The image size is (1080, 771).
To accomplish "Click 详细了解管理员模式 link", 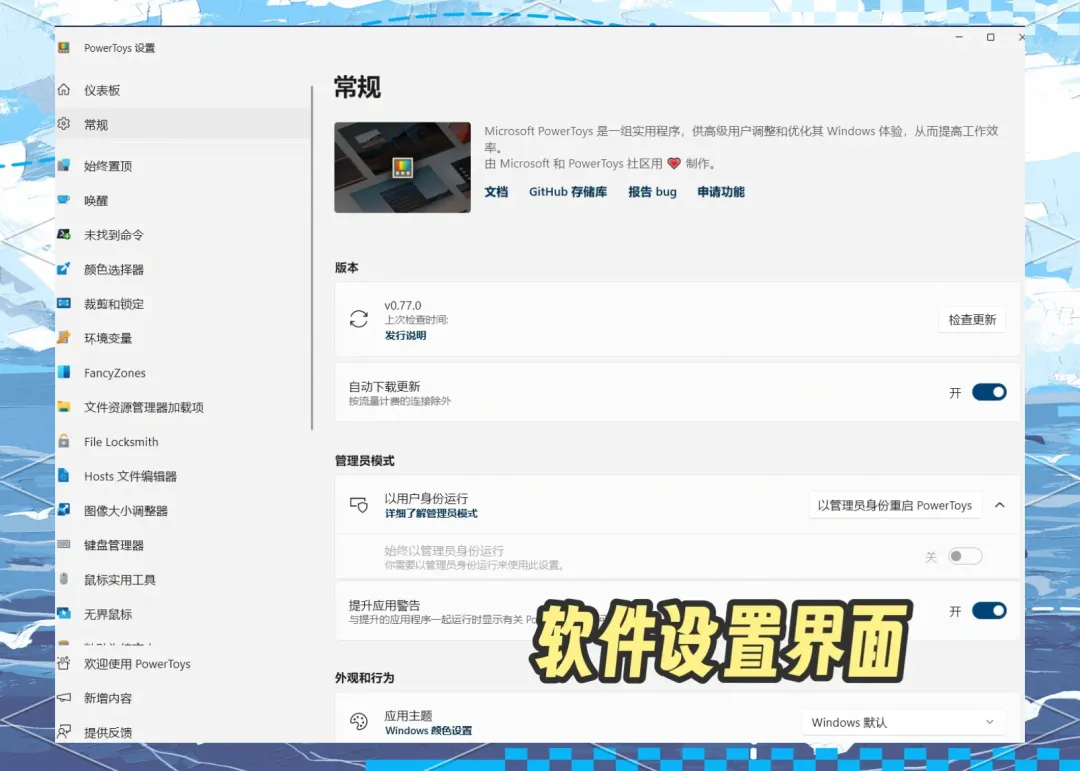I will pyautogui.click(x=431, y=513).
